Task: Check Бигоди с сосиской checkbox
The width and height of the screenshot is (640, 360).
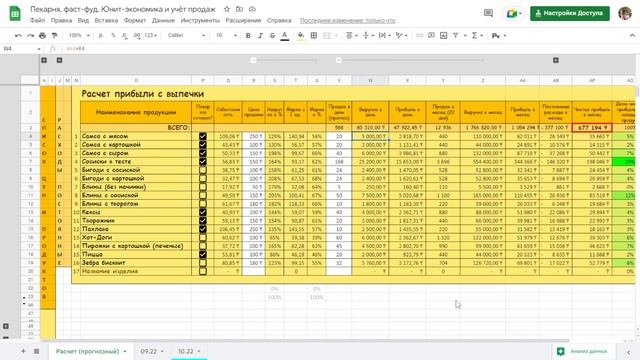Action: point(202,170)
